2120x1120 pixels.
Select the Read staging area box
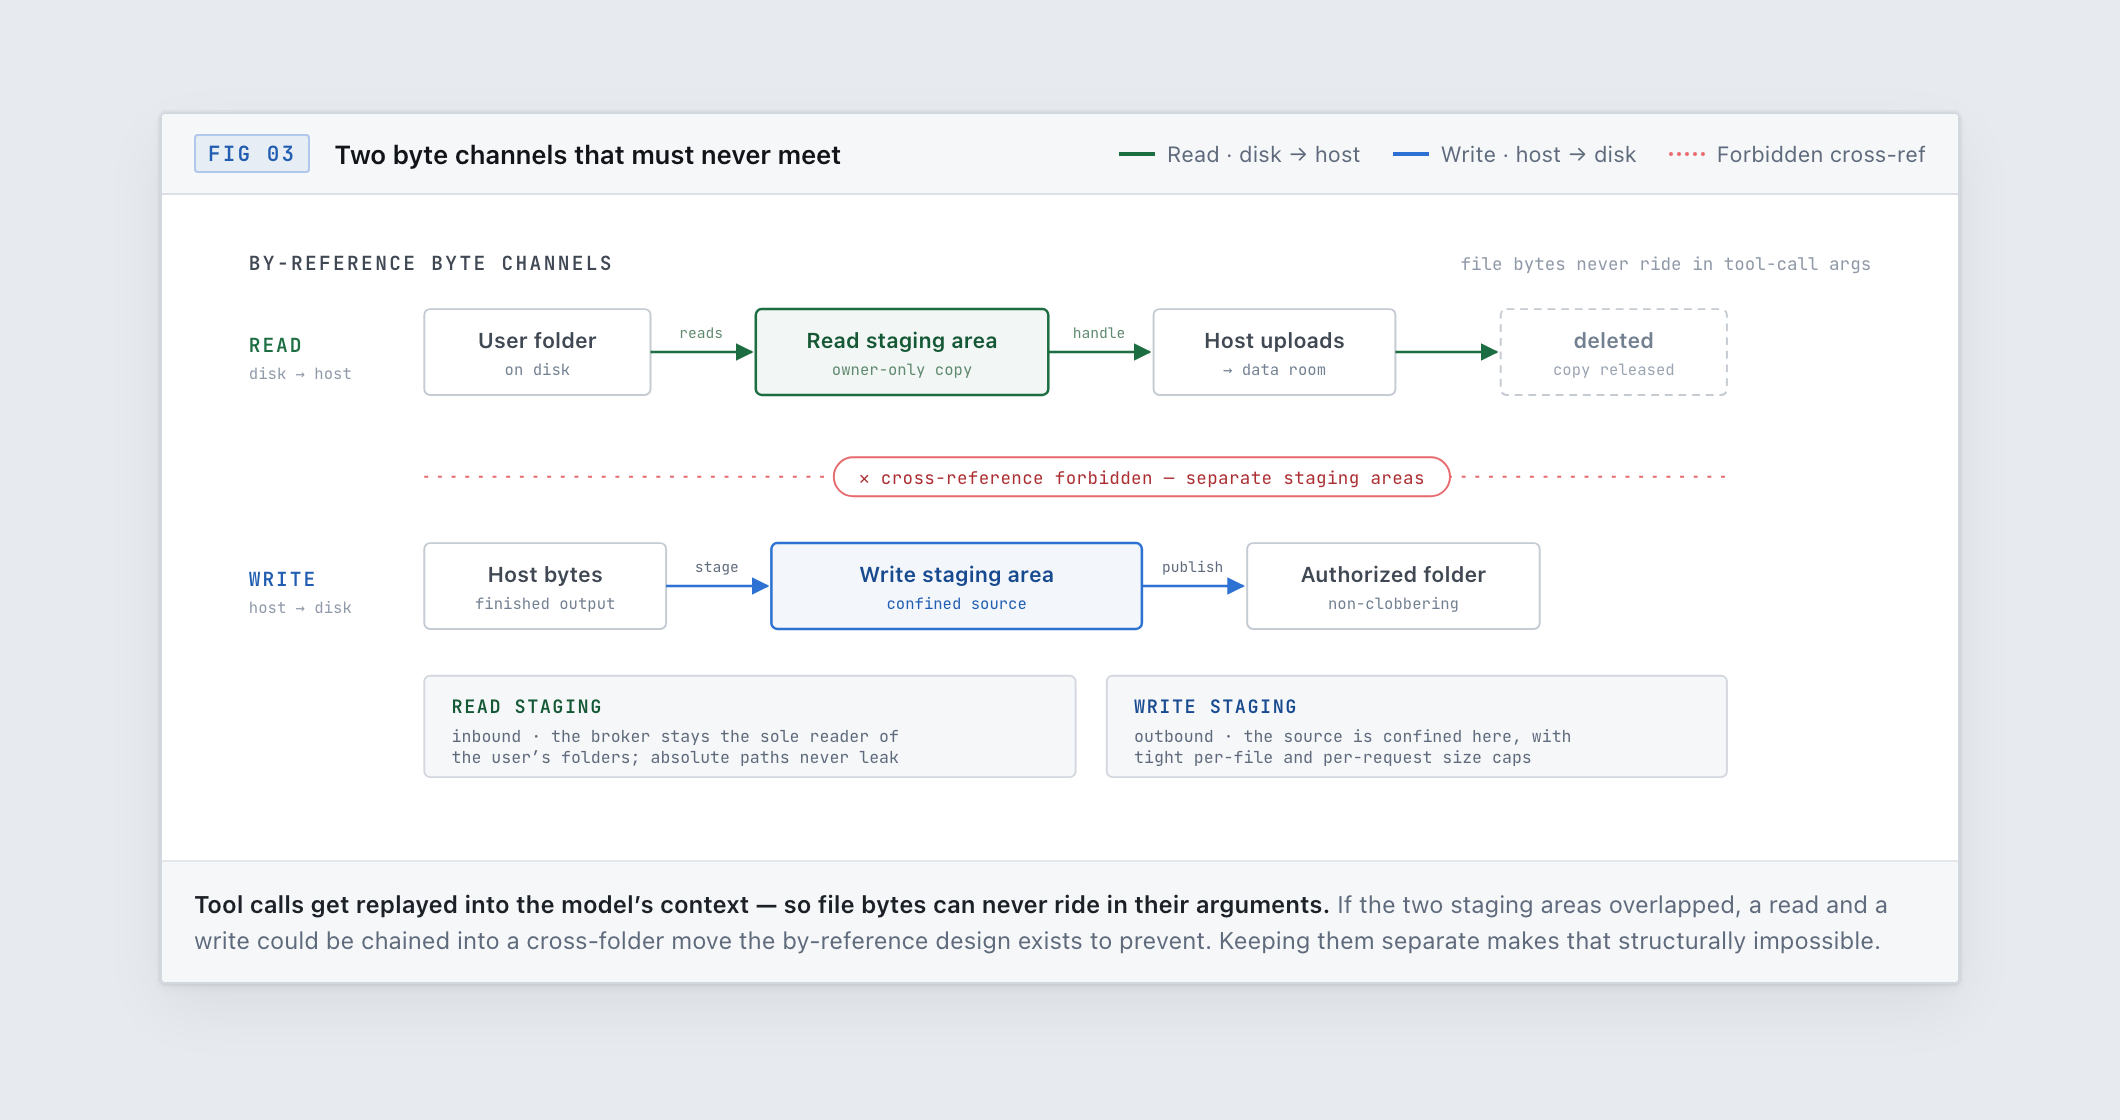pyautogui.click(x=902, y=352)
